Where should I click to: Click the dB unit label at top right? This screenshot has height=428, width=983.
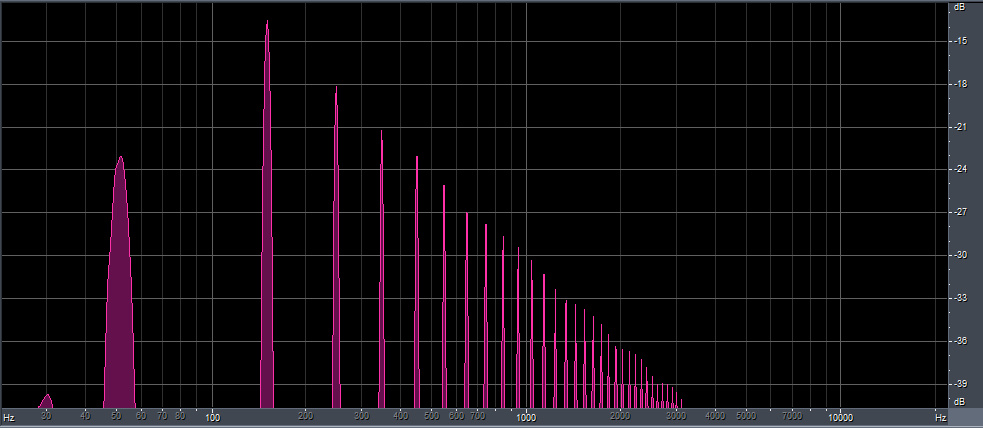pos(959,7)
